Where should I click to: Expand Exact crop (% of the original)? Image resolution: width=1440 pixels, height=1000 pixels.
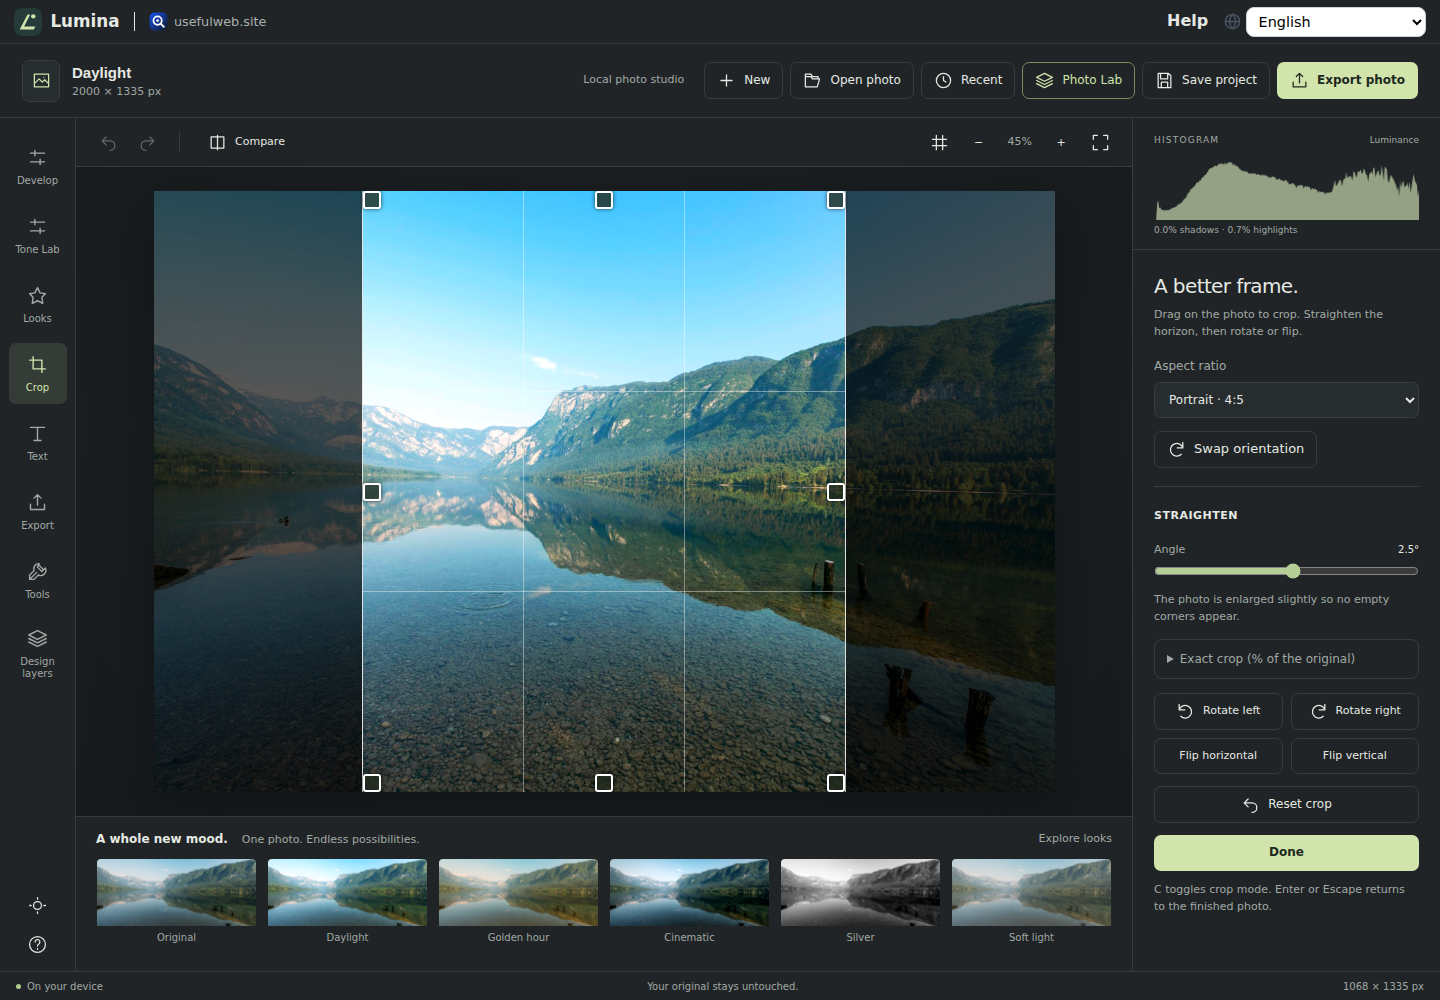tap(1286, 659)
